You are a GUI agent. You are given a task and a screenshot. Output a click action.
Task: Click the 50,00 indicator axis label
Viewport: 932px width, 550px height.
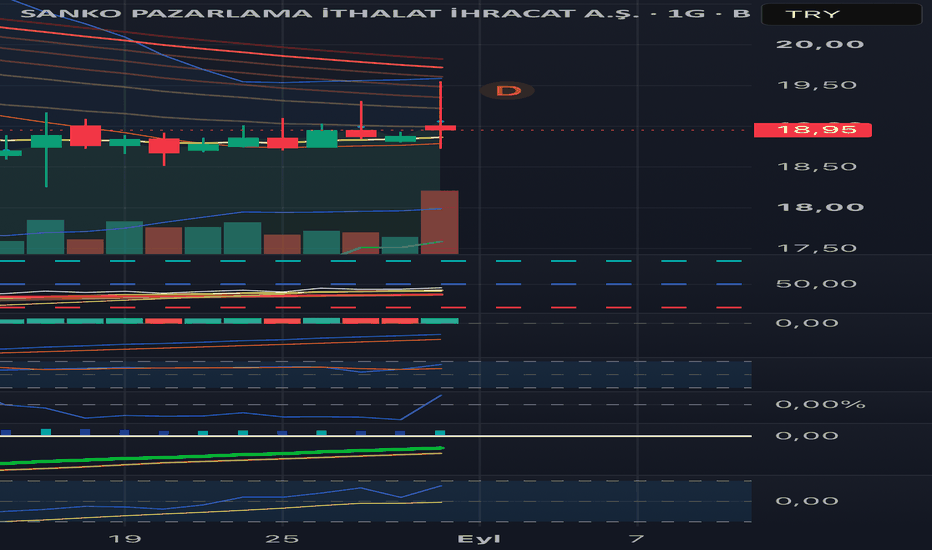[x=816, y=284]
